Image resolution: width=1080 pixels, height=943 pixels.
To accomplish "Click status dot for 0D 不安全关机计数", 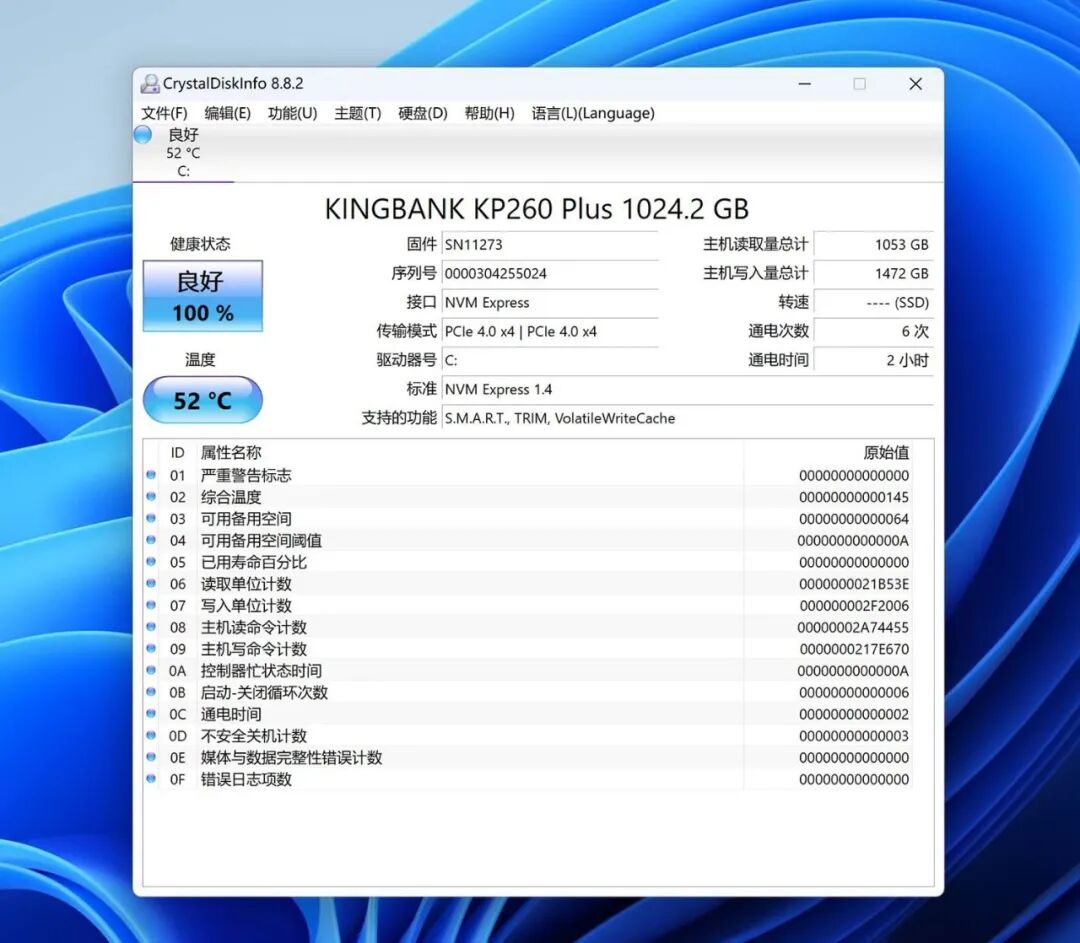I will (152, 735).
